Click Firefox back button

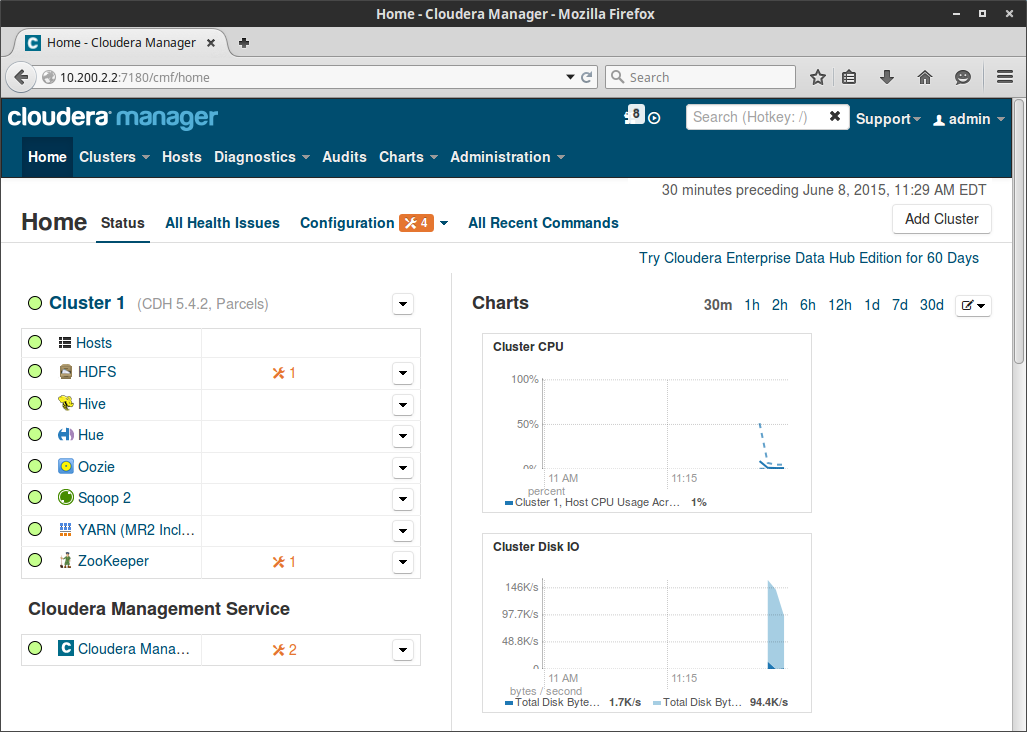click(x=21, y=77)
